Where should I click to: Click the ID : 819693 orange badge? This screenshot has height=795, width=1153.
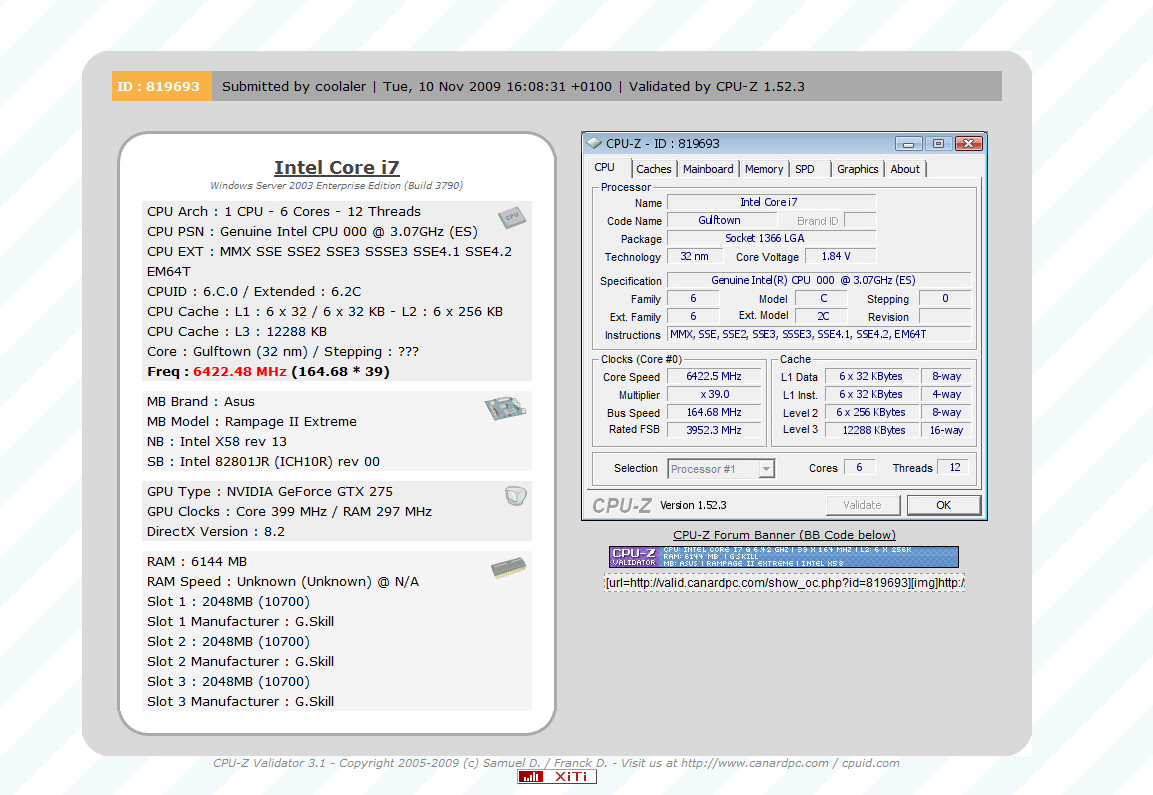tap(162, 86)
